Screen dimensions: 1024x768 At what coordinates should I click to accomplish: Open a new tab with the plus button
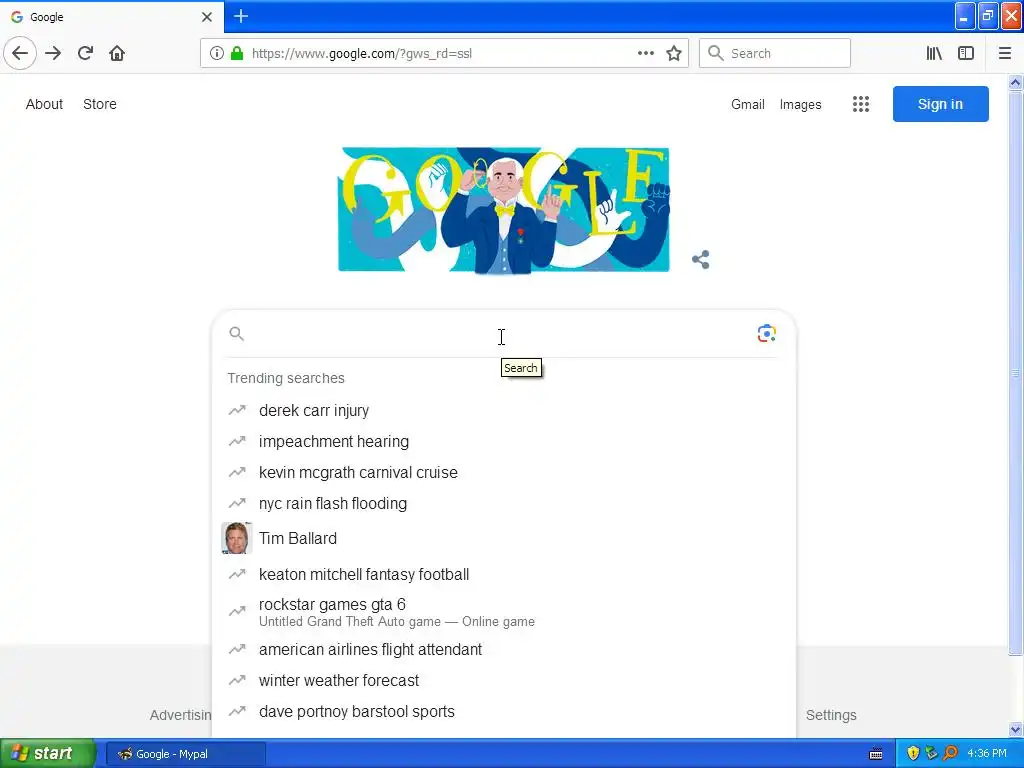pos(241,16)
